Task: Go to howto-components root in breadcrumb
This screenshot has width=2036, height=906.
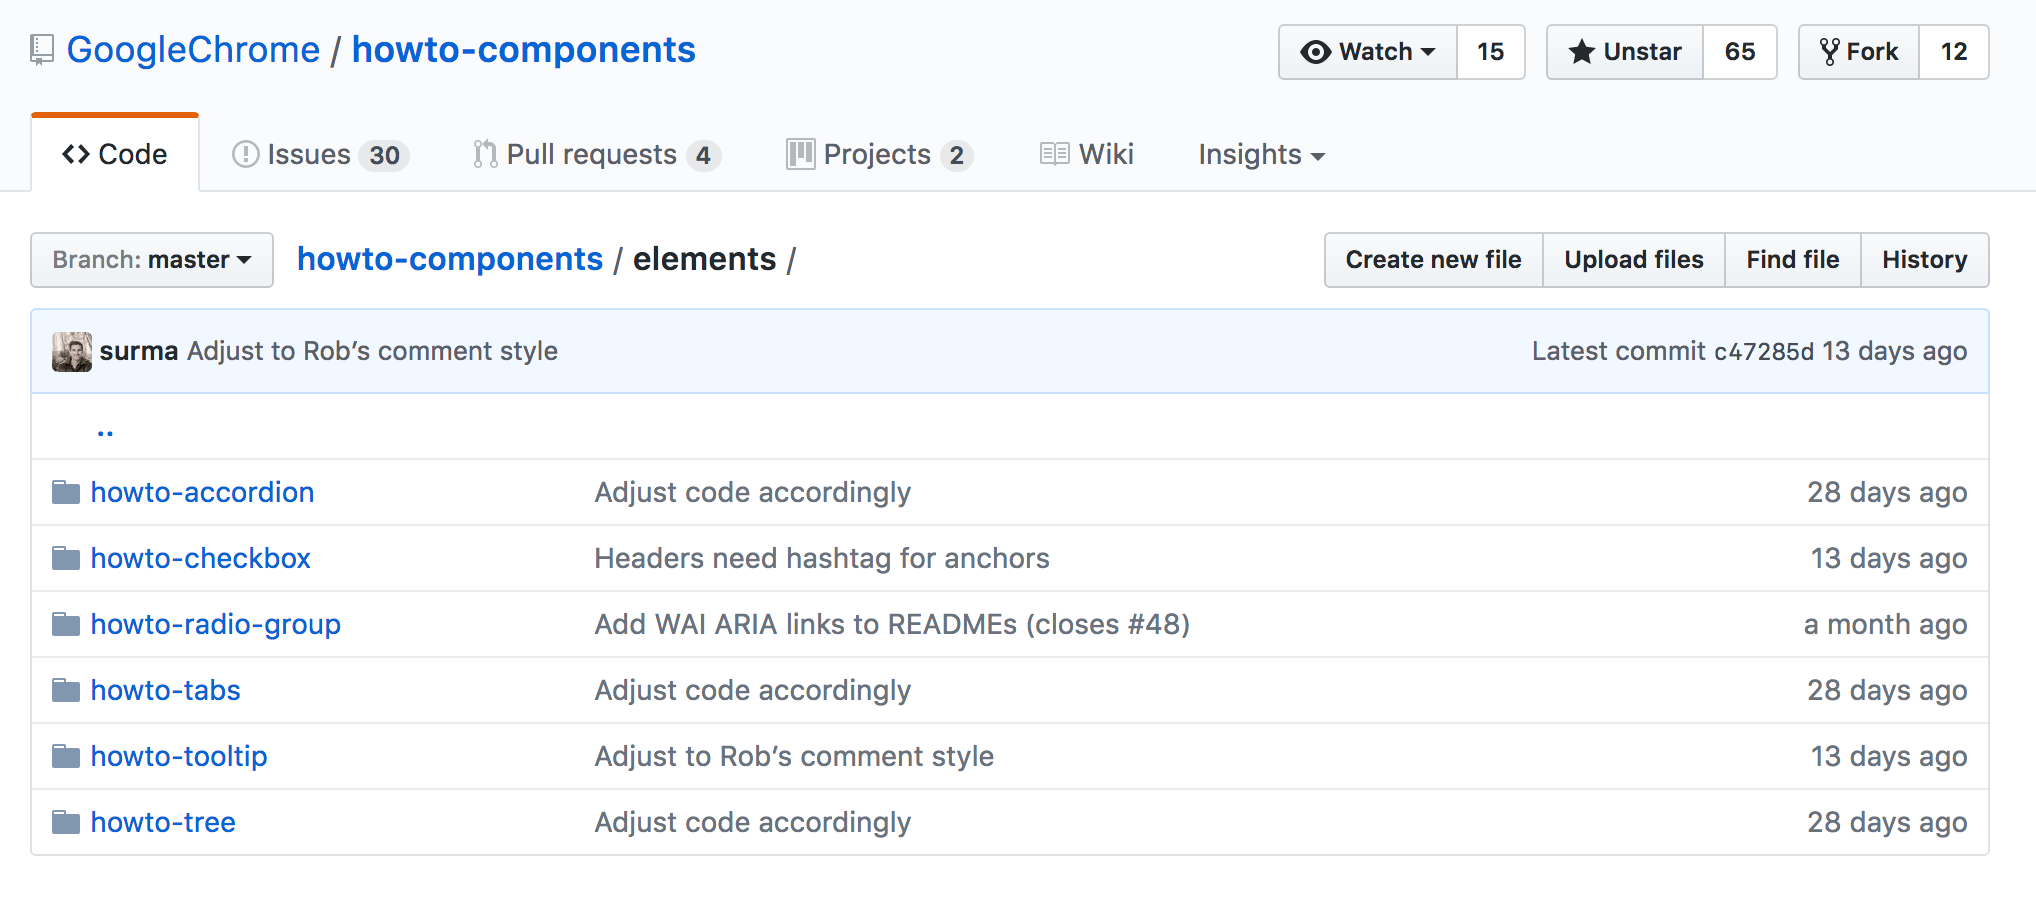Action: tap(450, 259)
